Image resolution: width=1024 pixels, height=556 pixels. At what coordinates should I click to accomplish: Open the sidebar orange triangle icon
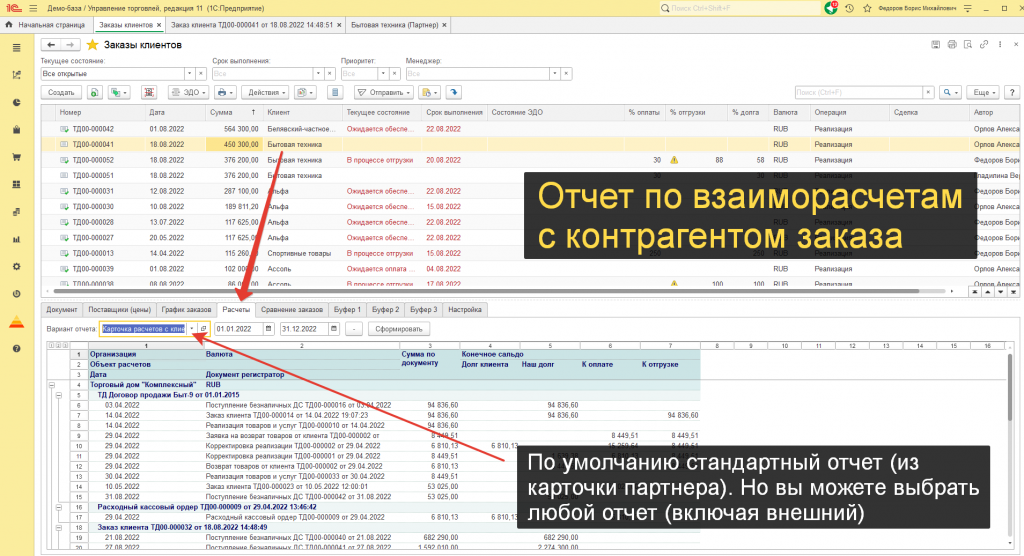pos(16,322)
